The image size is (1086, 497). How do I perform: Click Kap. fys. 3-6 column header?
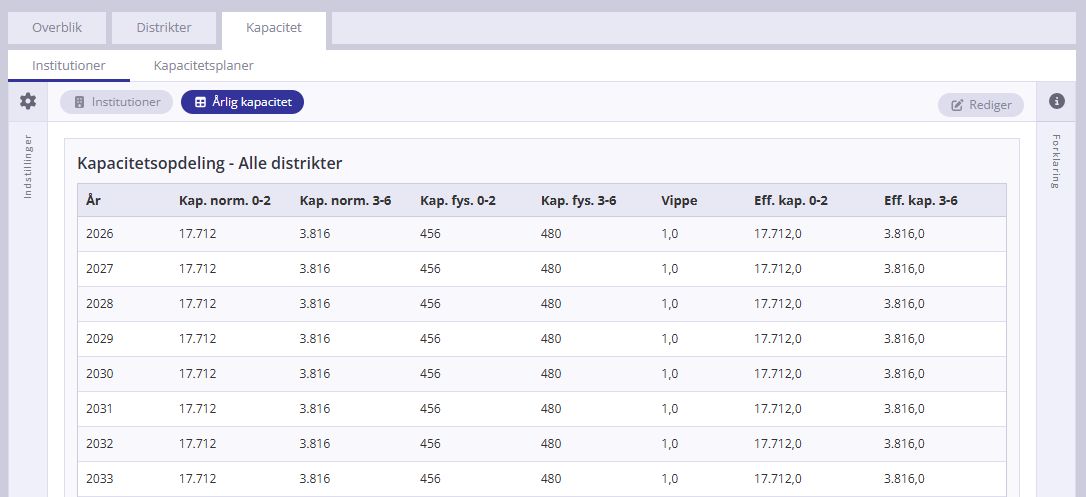click(x=578, y=200)
